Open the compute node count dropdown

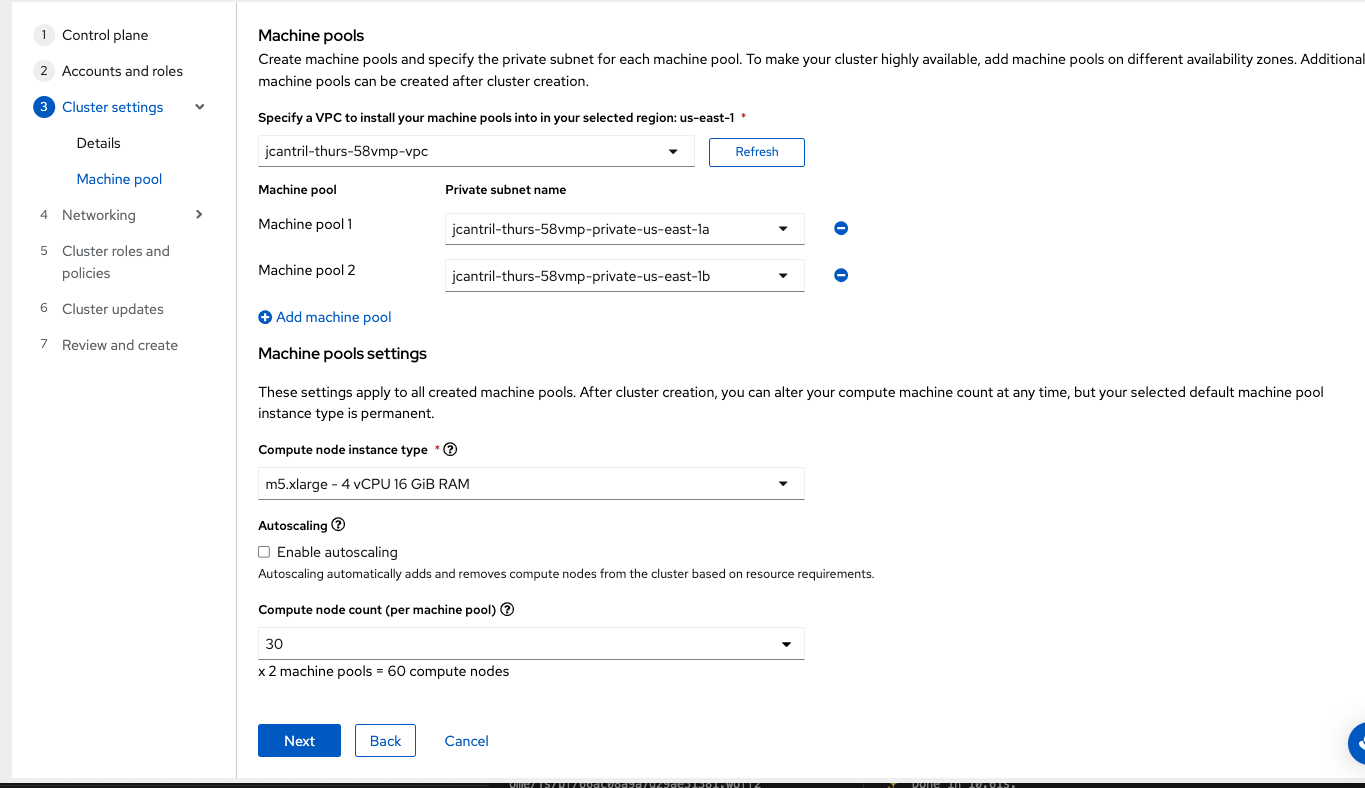[530, 644]
